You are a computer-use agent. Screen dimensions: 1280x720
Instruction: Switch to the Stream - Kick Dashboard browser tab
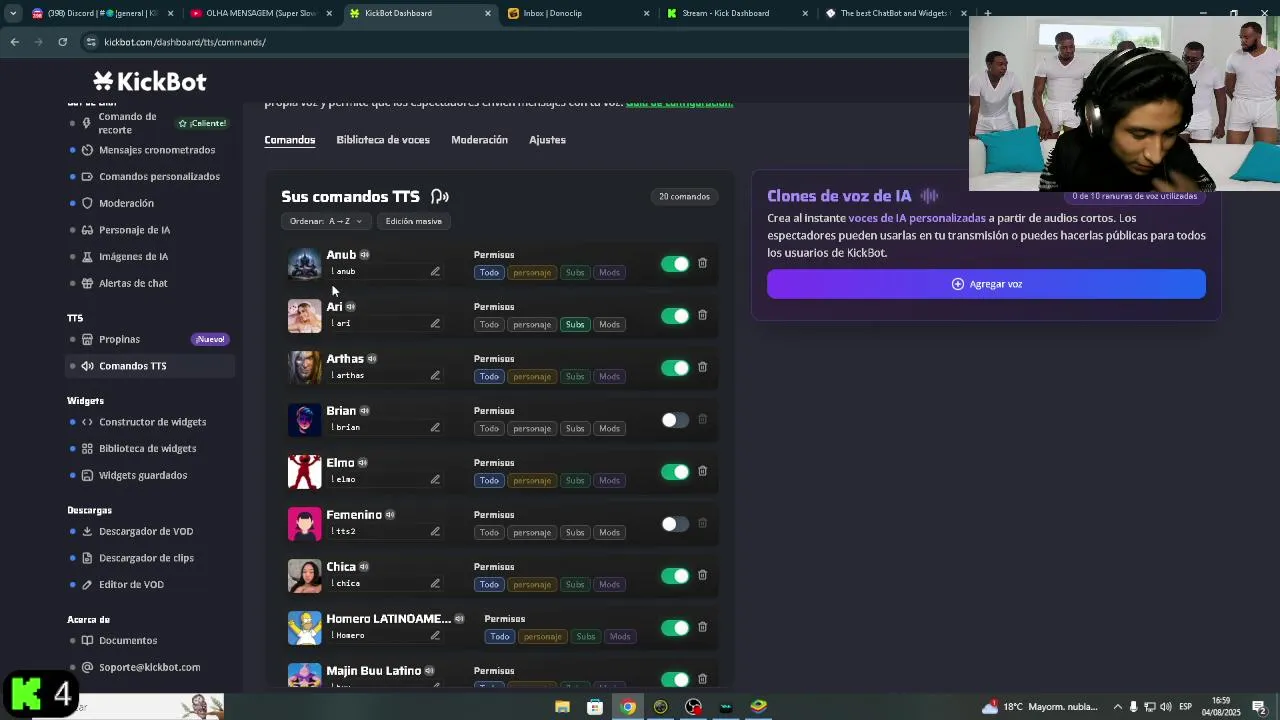(x=735, y=13)
